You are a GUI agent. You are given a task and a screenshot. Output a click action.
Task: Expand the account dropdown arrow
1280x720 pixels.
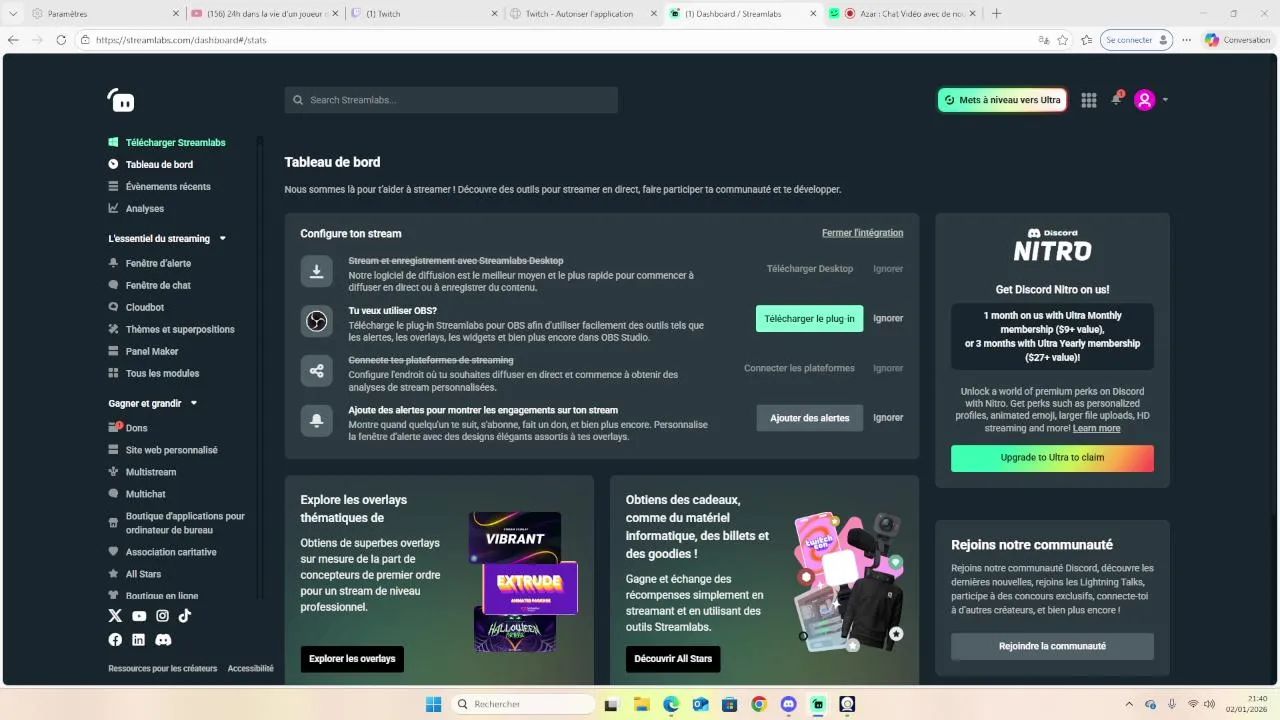tap(1165, 100)
